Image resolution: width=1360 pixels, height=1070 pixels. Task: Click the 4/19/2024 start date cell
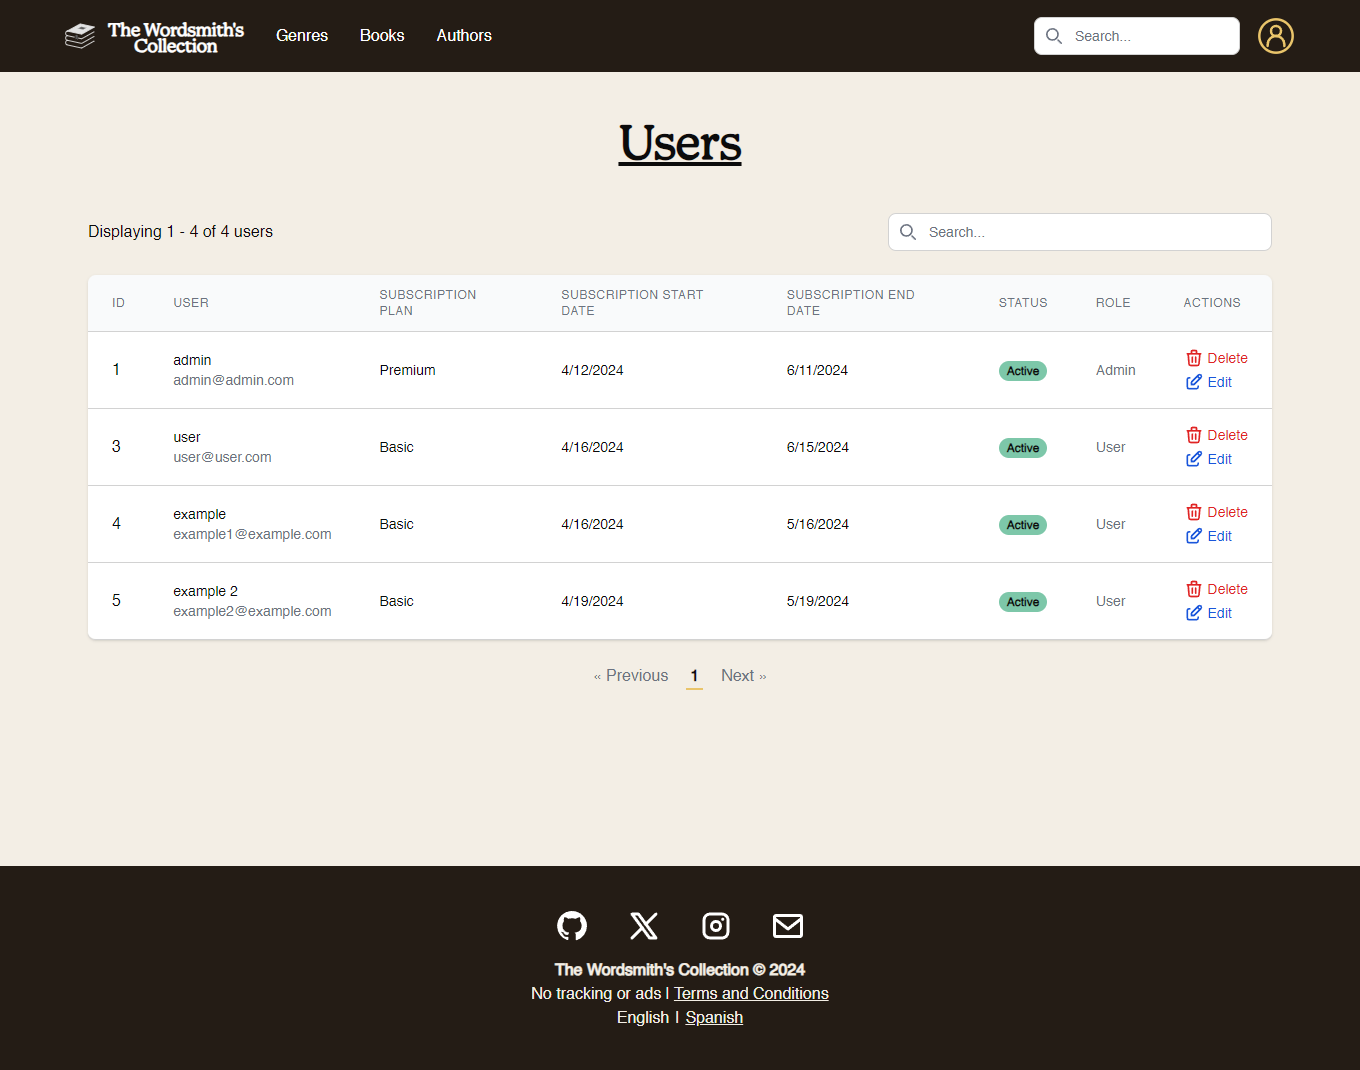tap(592, 601)
